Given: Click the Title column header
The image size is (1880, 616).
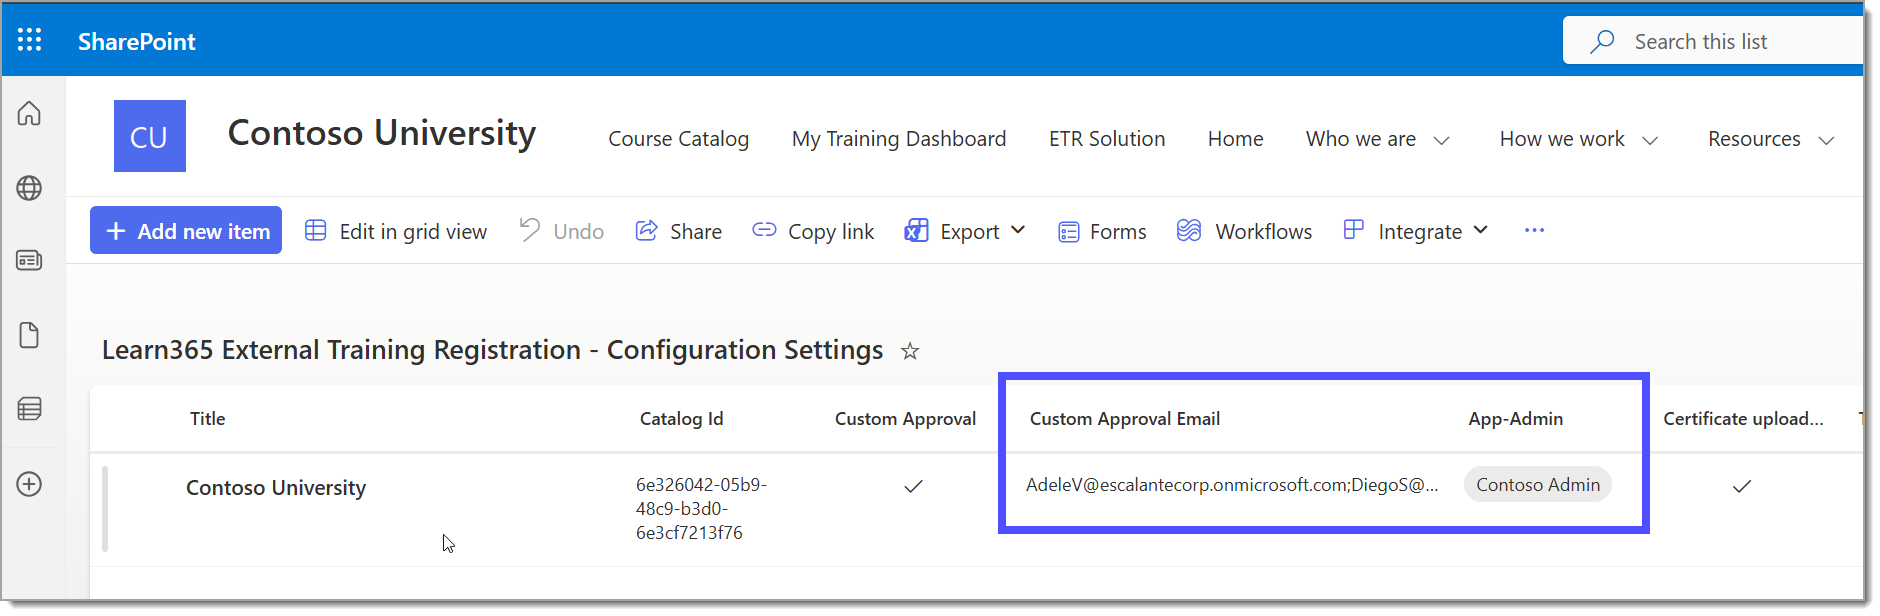Looking at the screenshot, I should [208, 419].
